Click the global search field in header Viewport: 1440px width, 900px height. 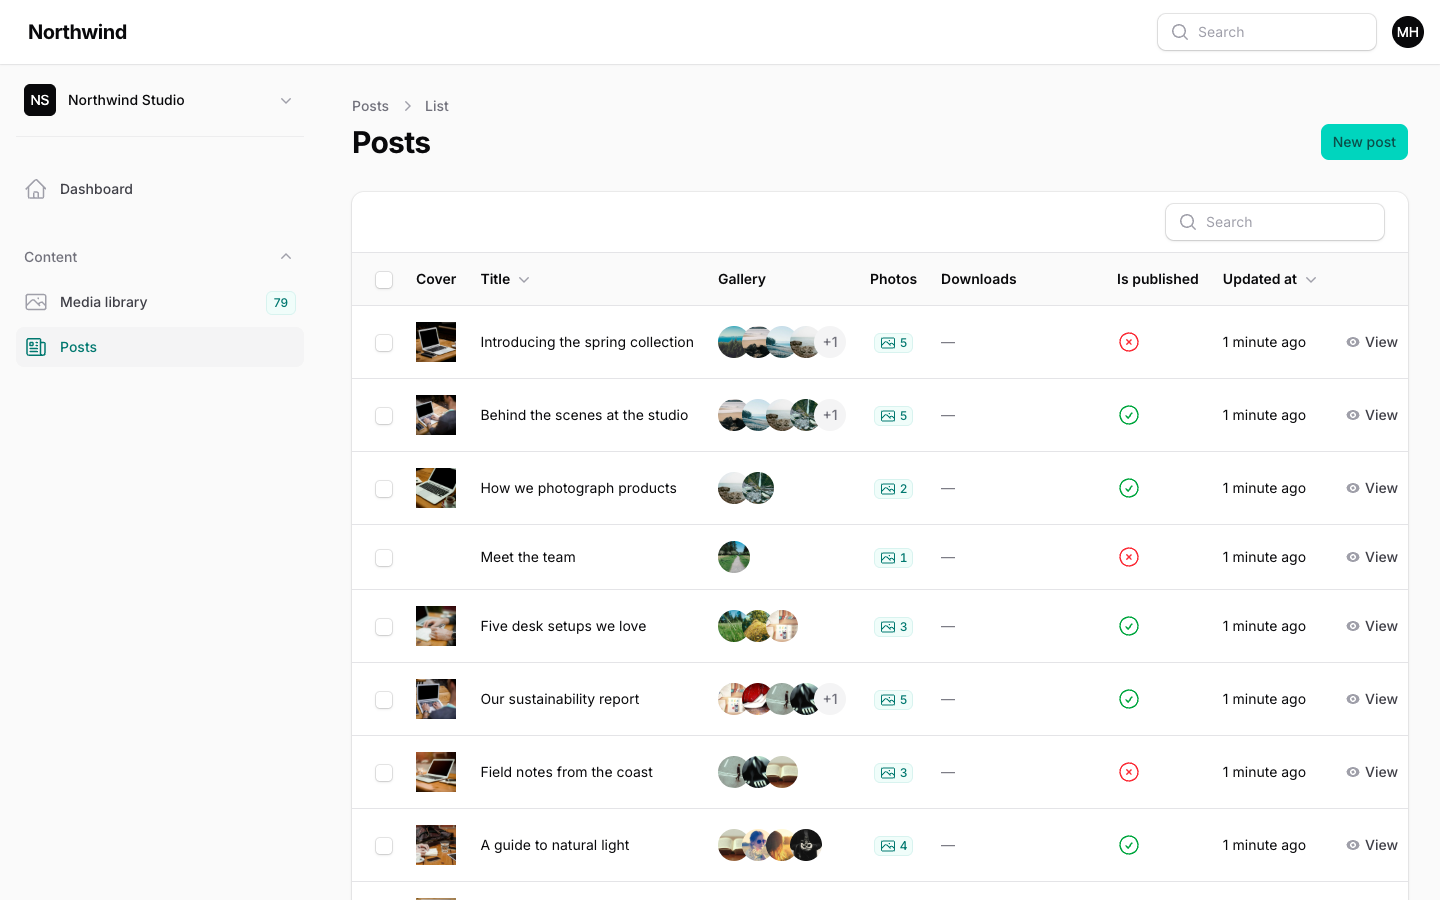(x=1267, y=32)
